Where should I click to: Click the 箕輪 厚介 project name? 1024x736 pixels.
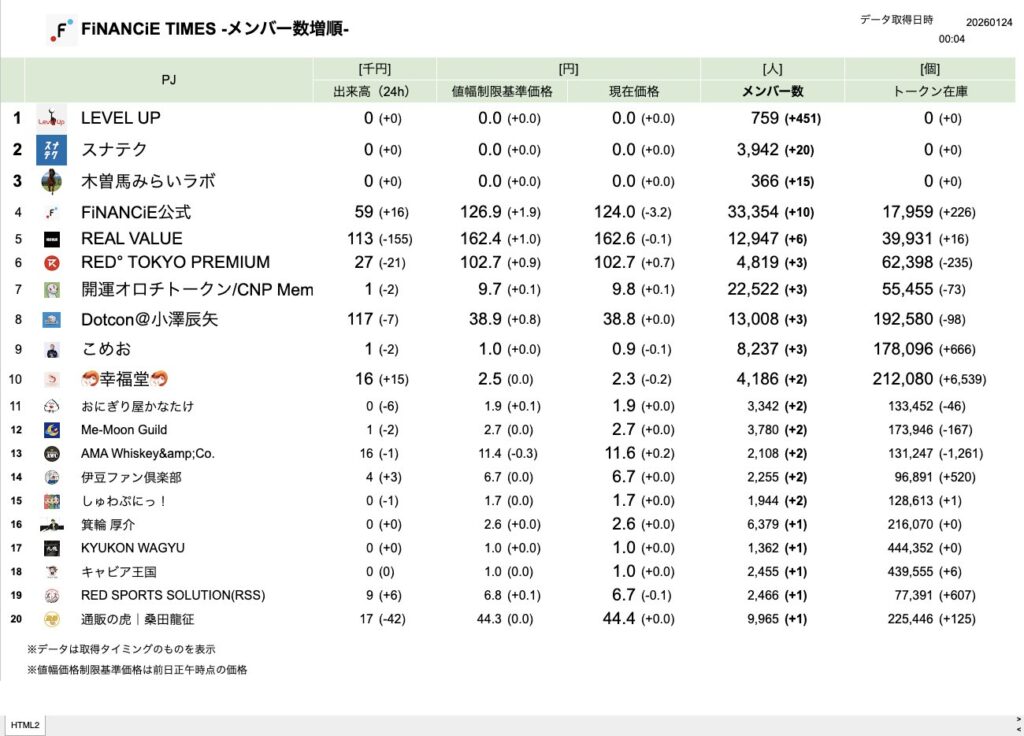tap(109, 524)
